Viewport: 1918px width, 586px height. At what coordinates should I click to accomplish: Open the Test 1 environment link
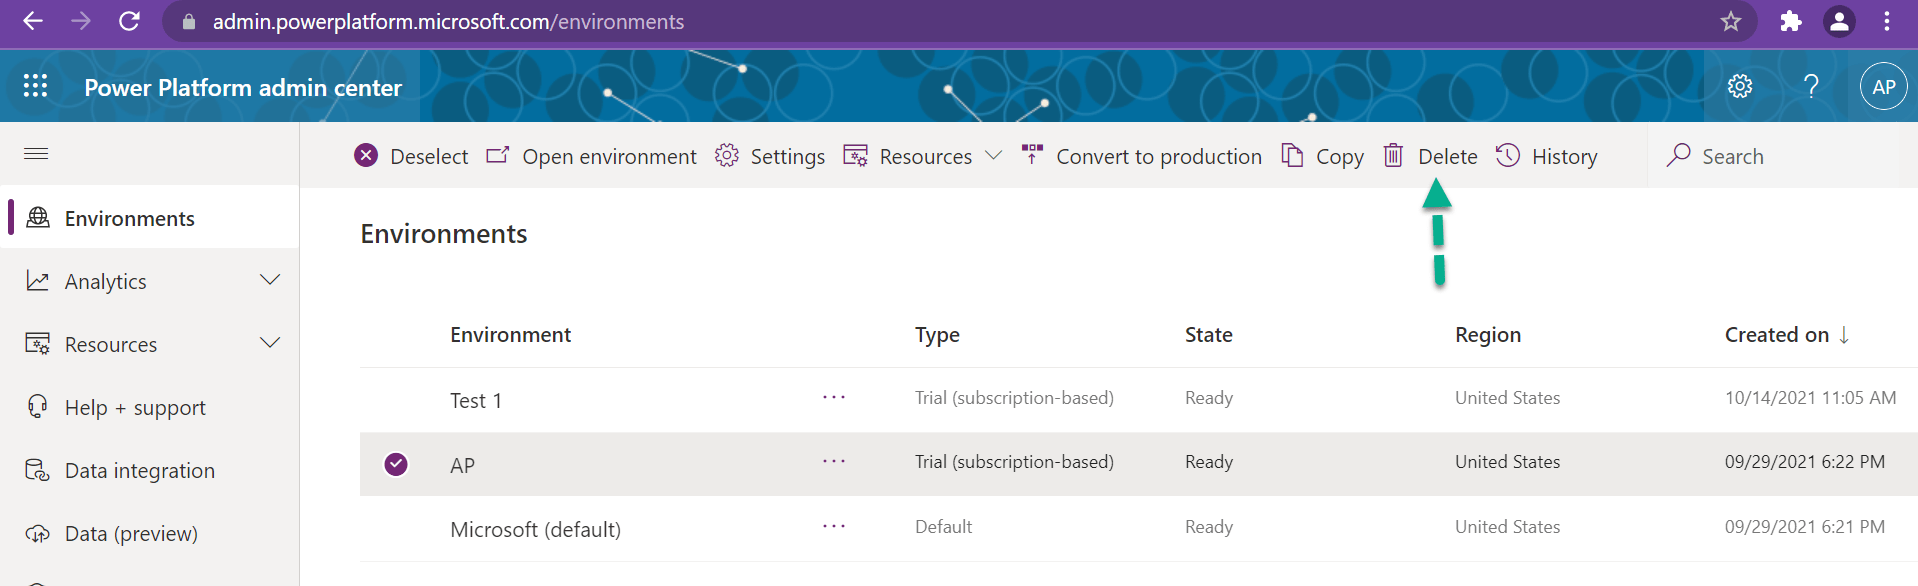[476, 400]
